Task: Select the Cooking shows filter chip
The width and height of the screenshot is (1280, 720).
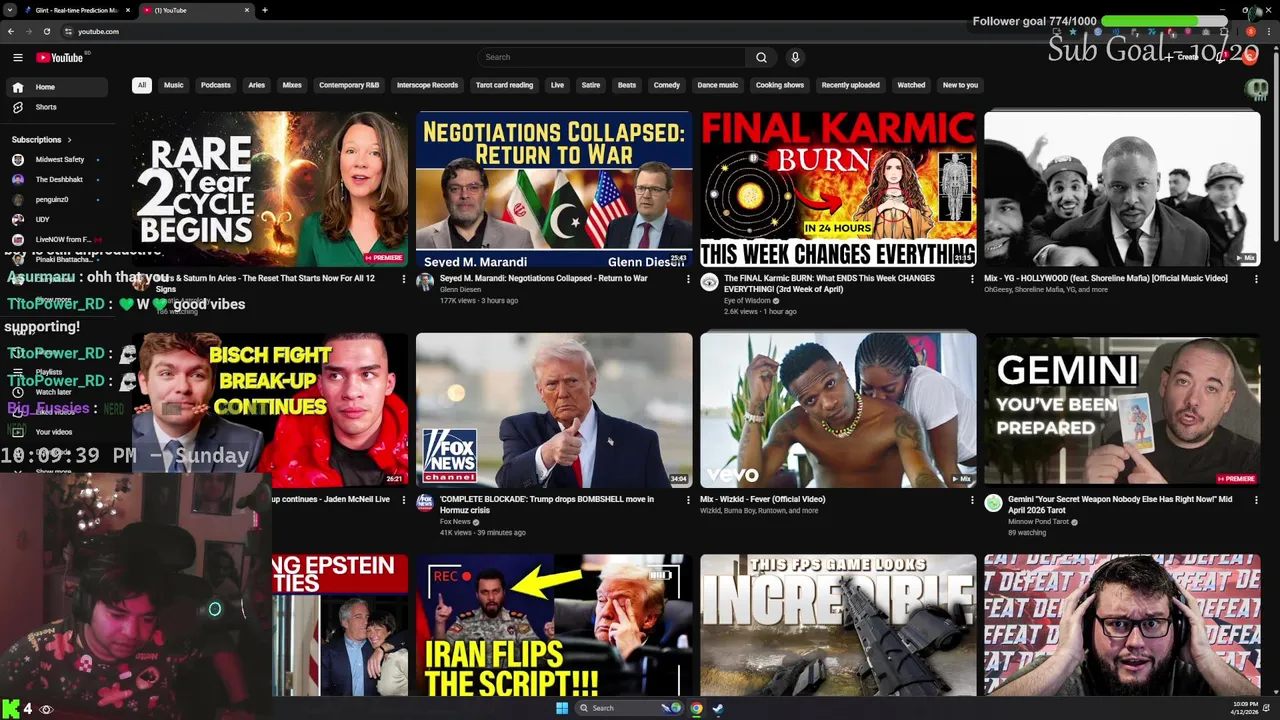Action: coord(780,85)
